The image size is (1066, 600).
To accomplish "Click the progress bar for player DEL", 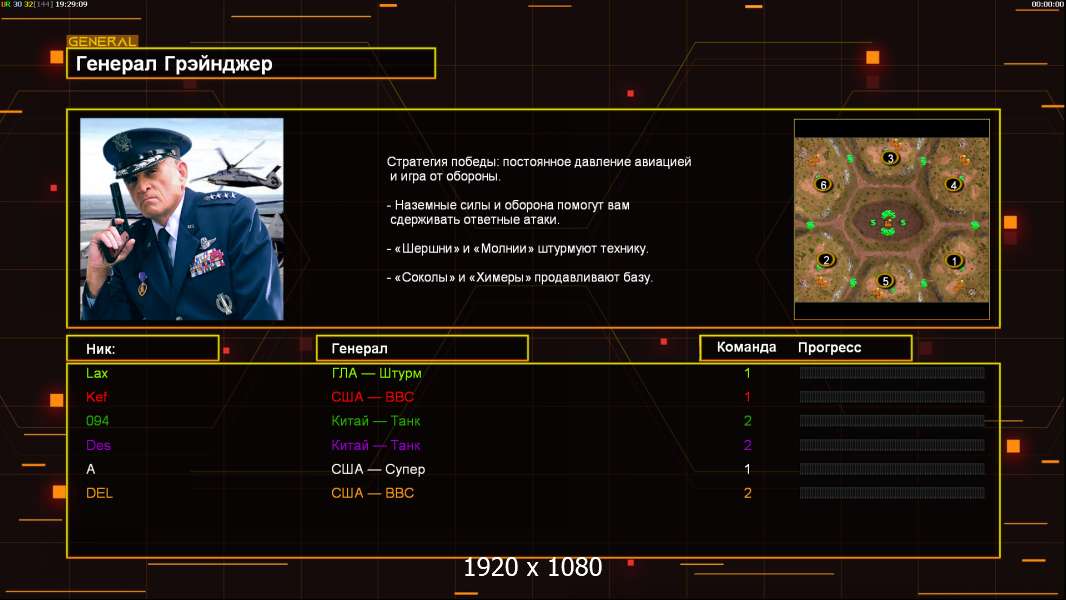I will [891, 493].
